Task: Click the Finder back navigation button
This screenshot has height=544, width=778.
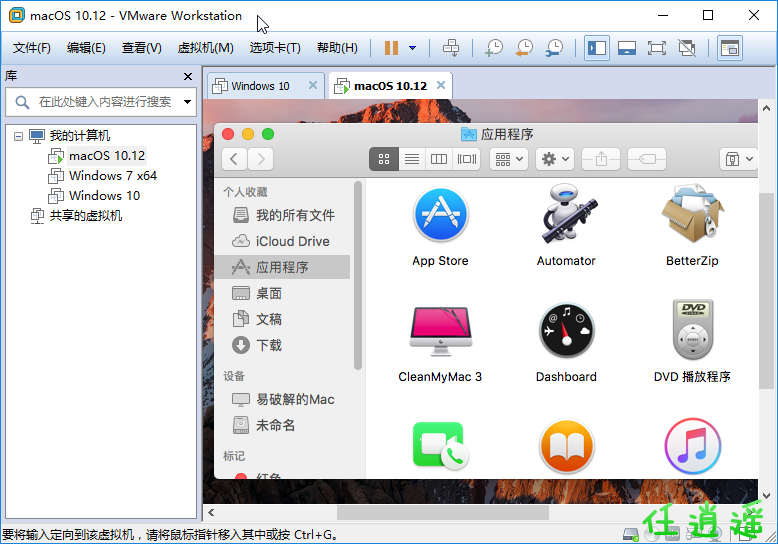Action: [x=234, y=159]
